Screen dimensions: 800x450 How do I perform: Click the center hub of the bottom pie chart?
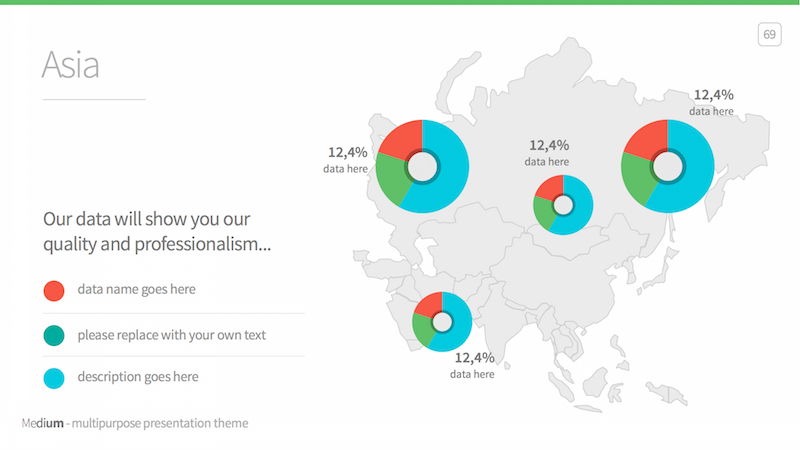click(442, 321)
